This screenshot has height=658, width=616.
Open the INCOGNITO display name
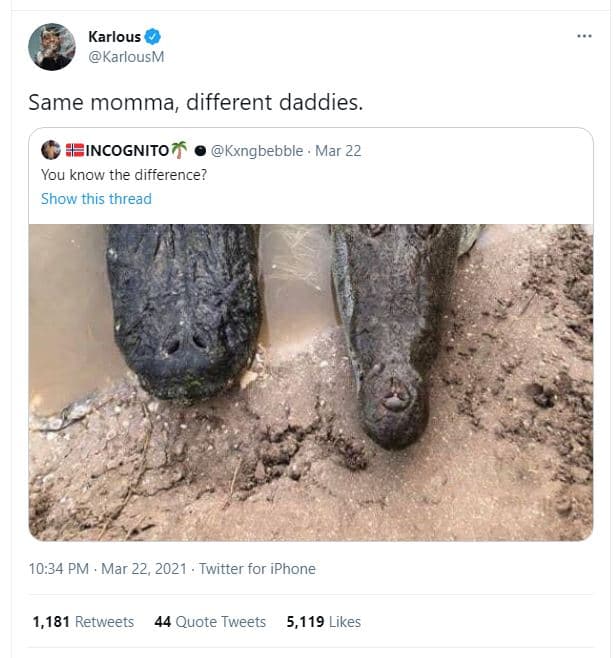pyautogui.click(x=127, y=150)
